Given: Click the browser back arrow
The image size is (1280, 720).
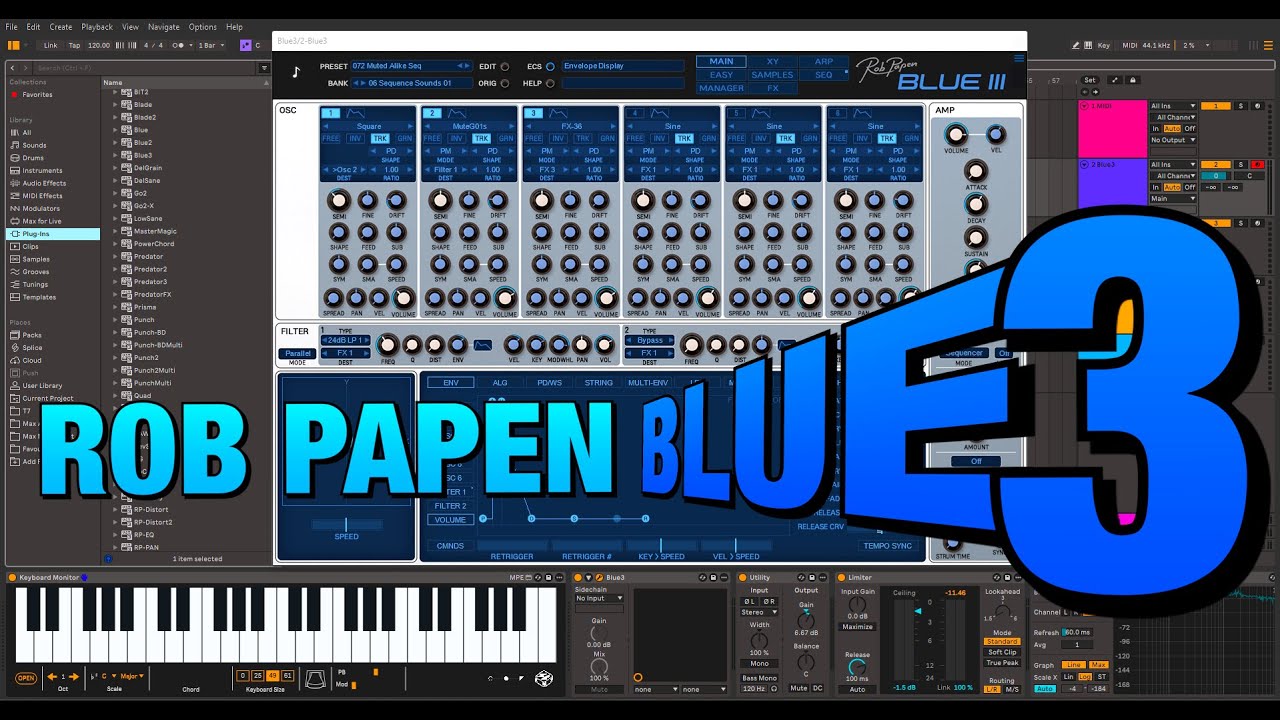Looking at the screenshot, I should [13, 68].
